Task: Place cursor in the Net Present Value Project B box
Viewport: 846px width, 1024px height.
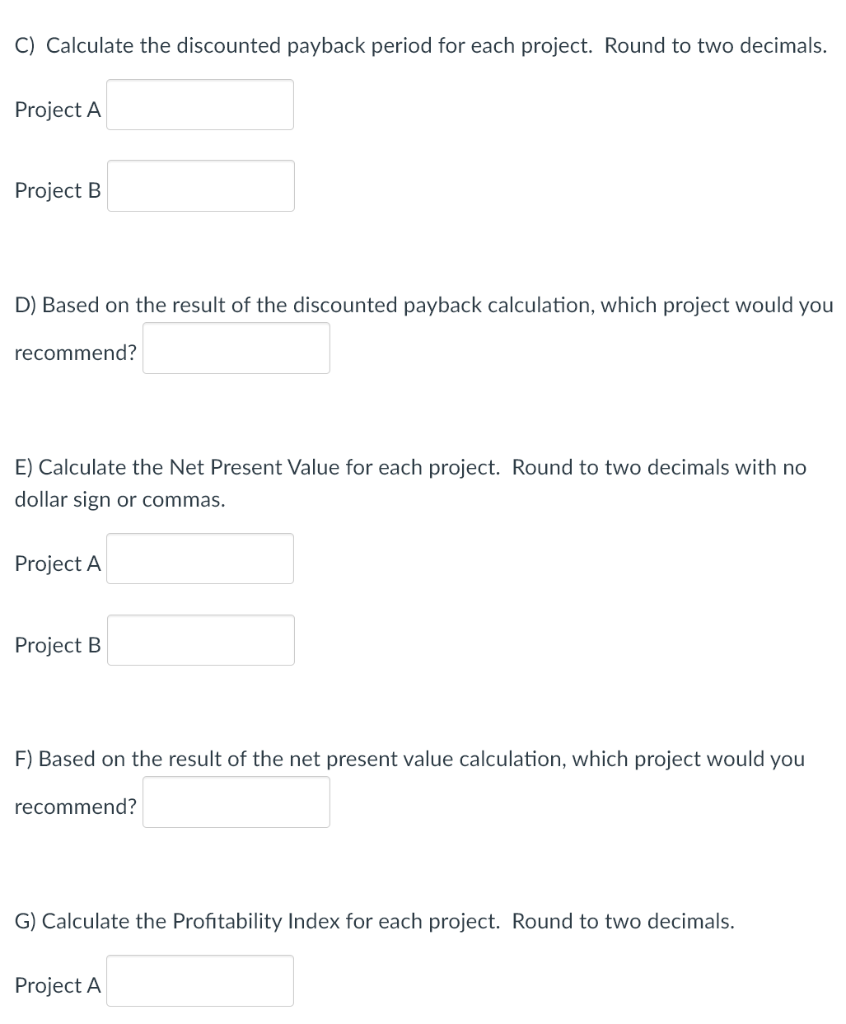Action: coord(199,640)
